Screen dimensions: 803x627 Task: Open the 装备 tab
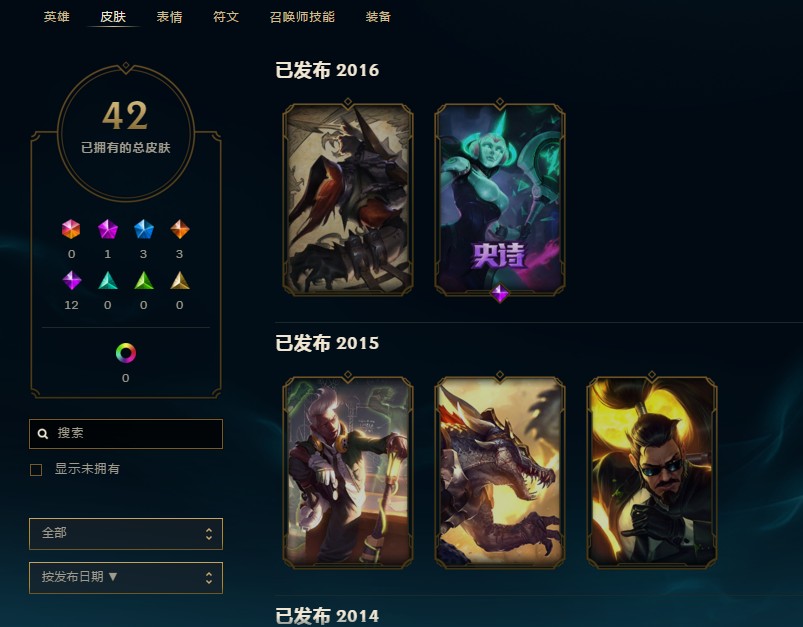click(378, 17)
